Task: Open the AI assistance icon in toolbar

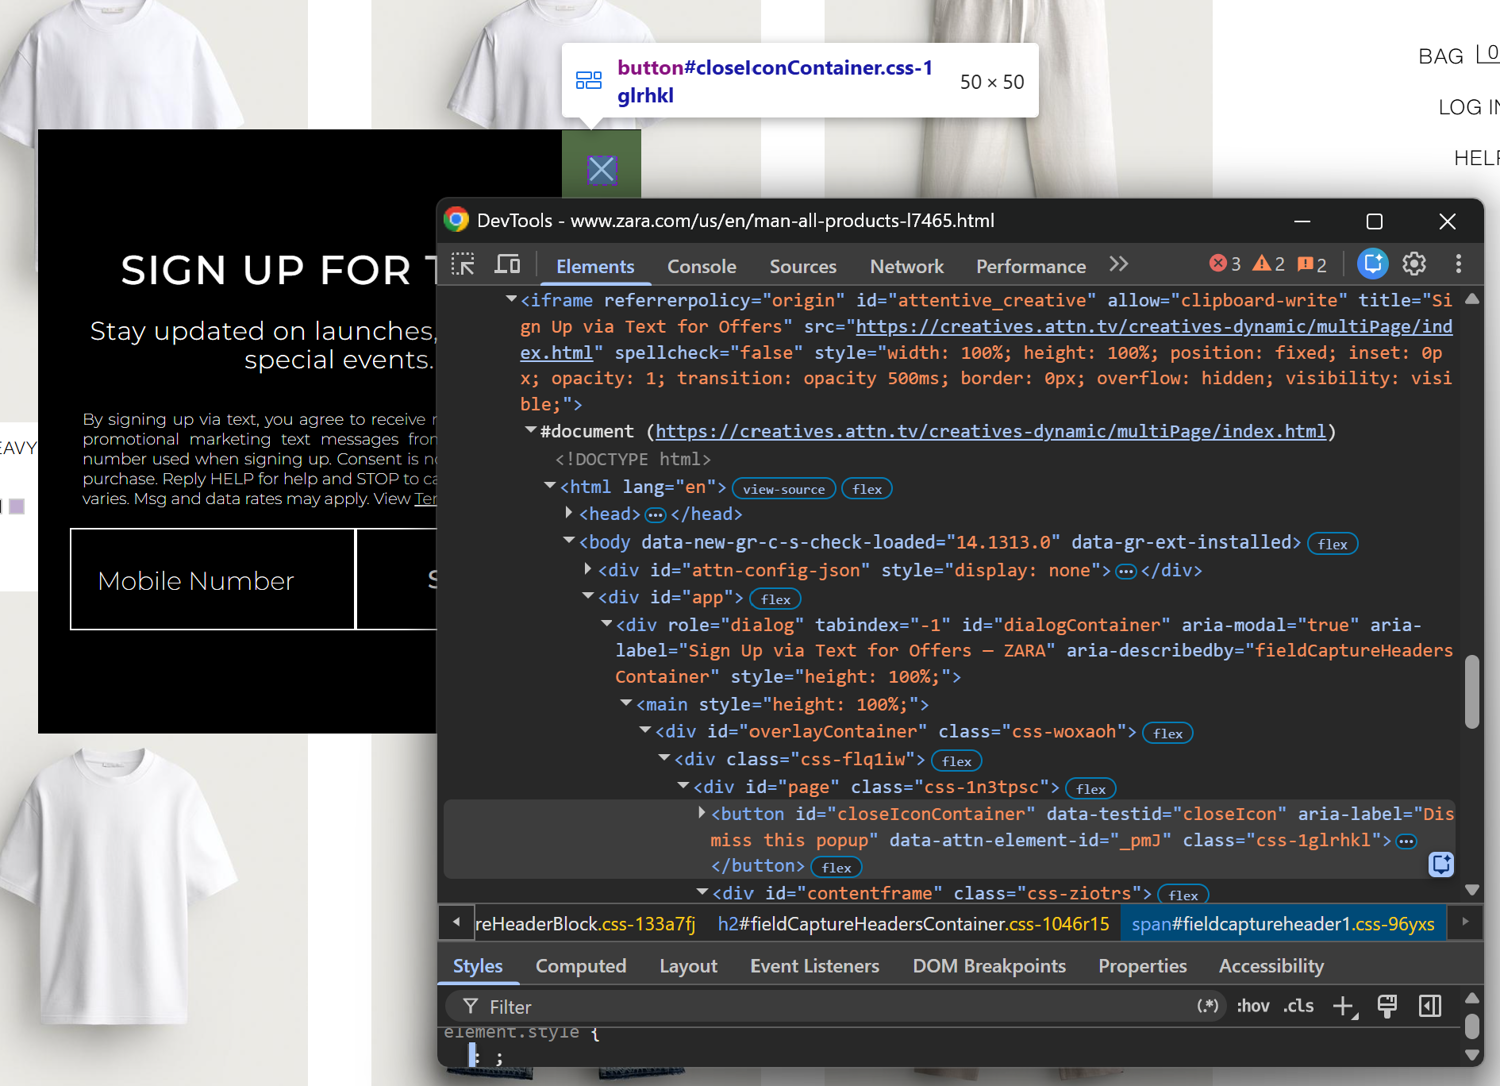Action: [1372, 264]
